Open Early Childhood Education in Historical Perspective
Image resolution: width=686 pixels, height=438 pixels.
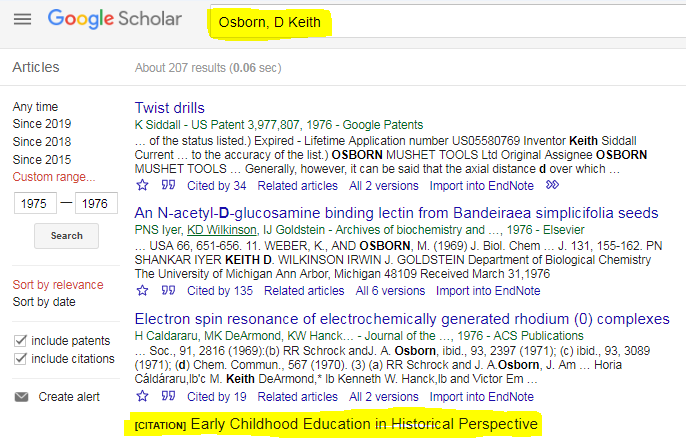364,424
